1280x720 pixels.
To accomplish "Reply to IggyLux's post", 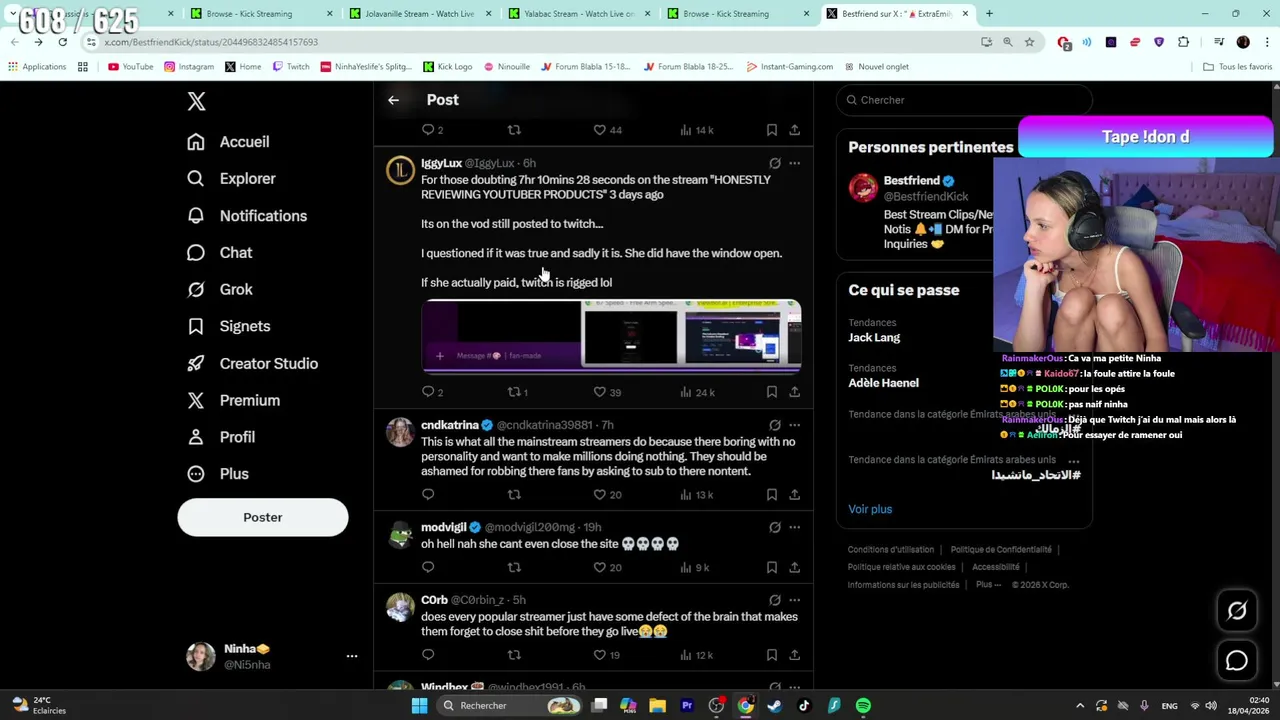I will (x=432, y=392).
